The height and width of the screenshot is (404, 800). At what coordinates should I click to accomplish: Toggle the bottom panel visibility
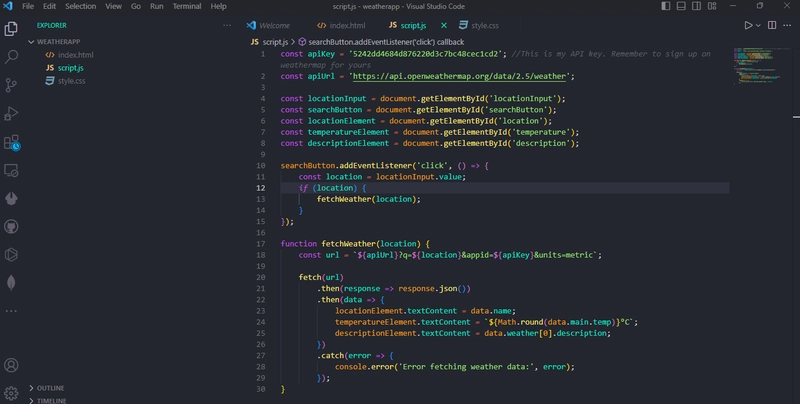(x=681, y=6)
